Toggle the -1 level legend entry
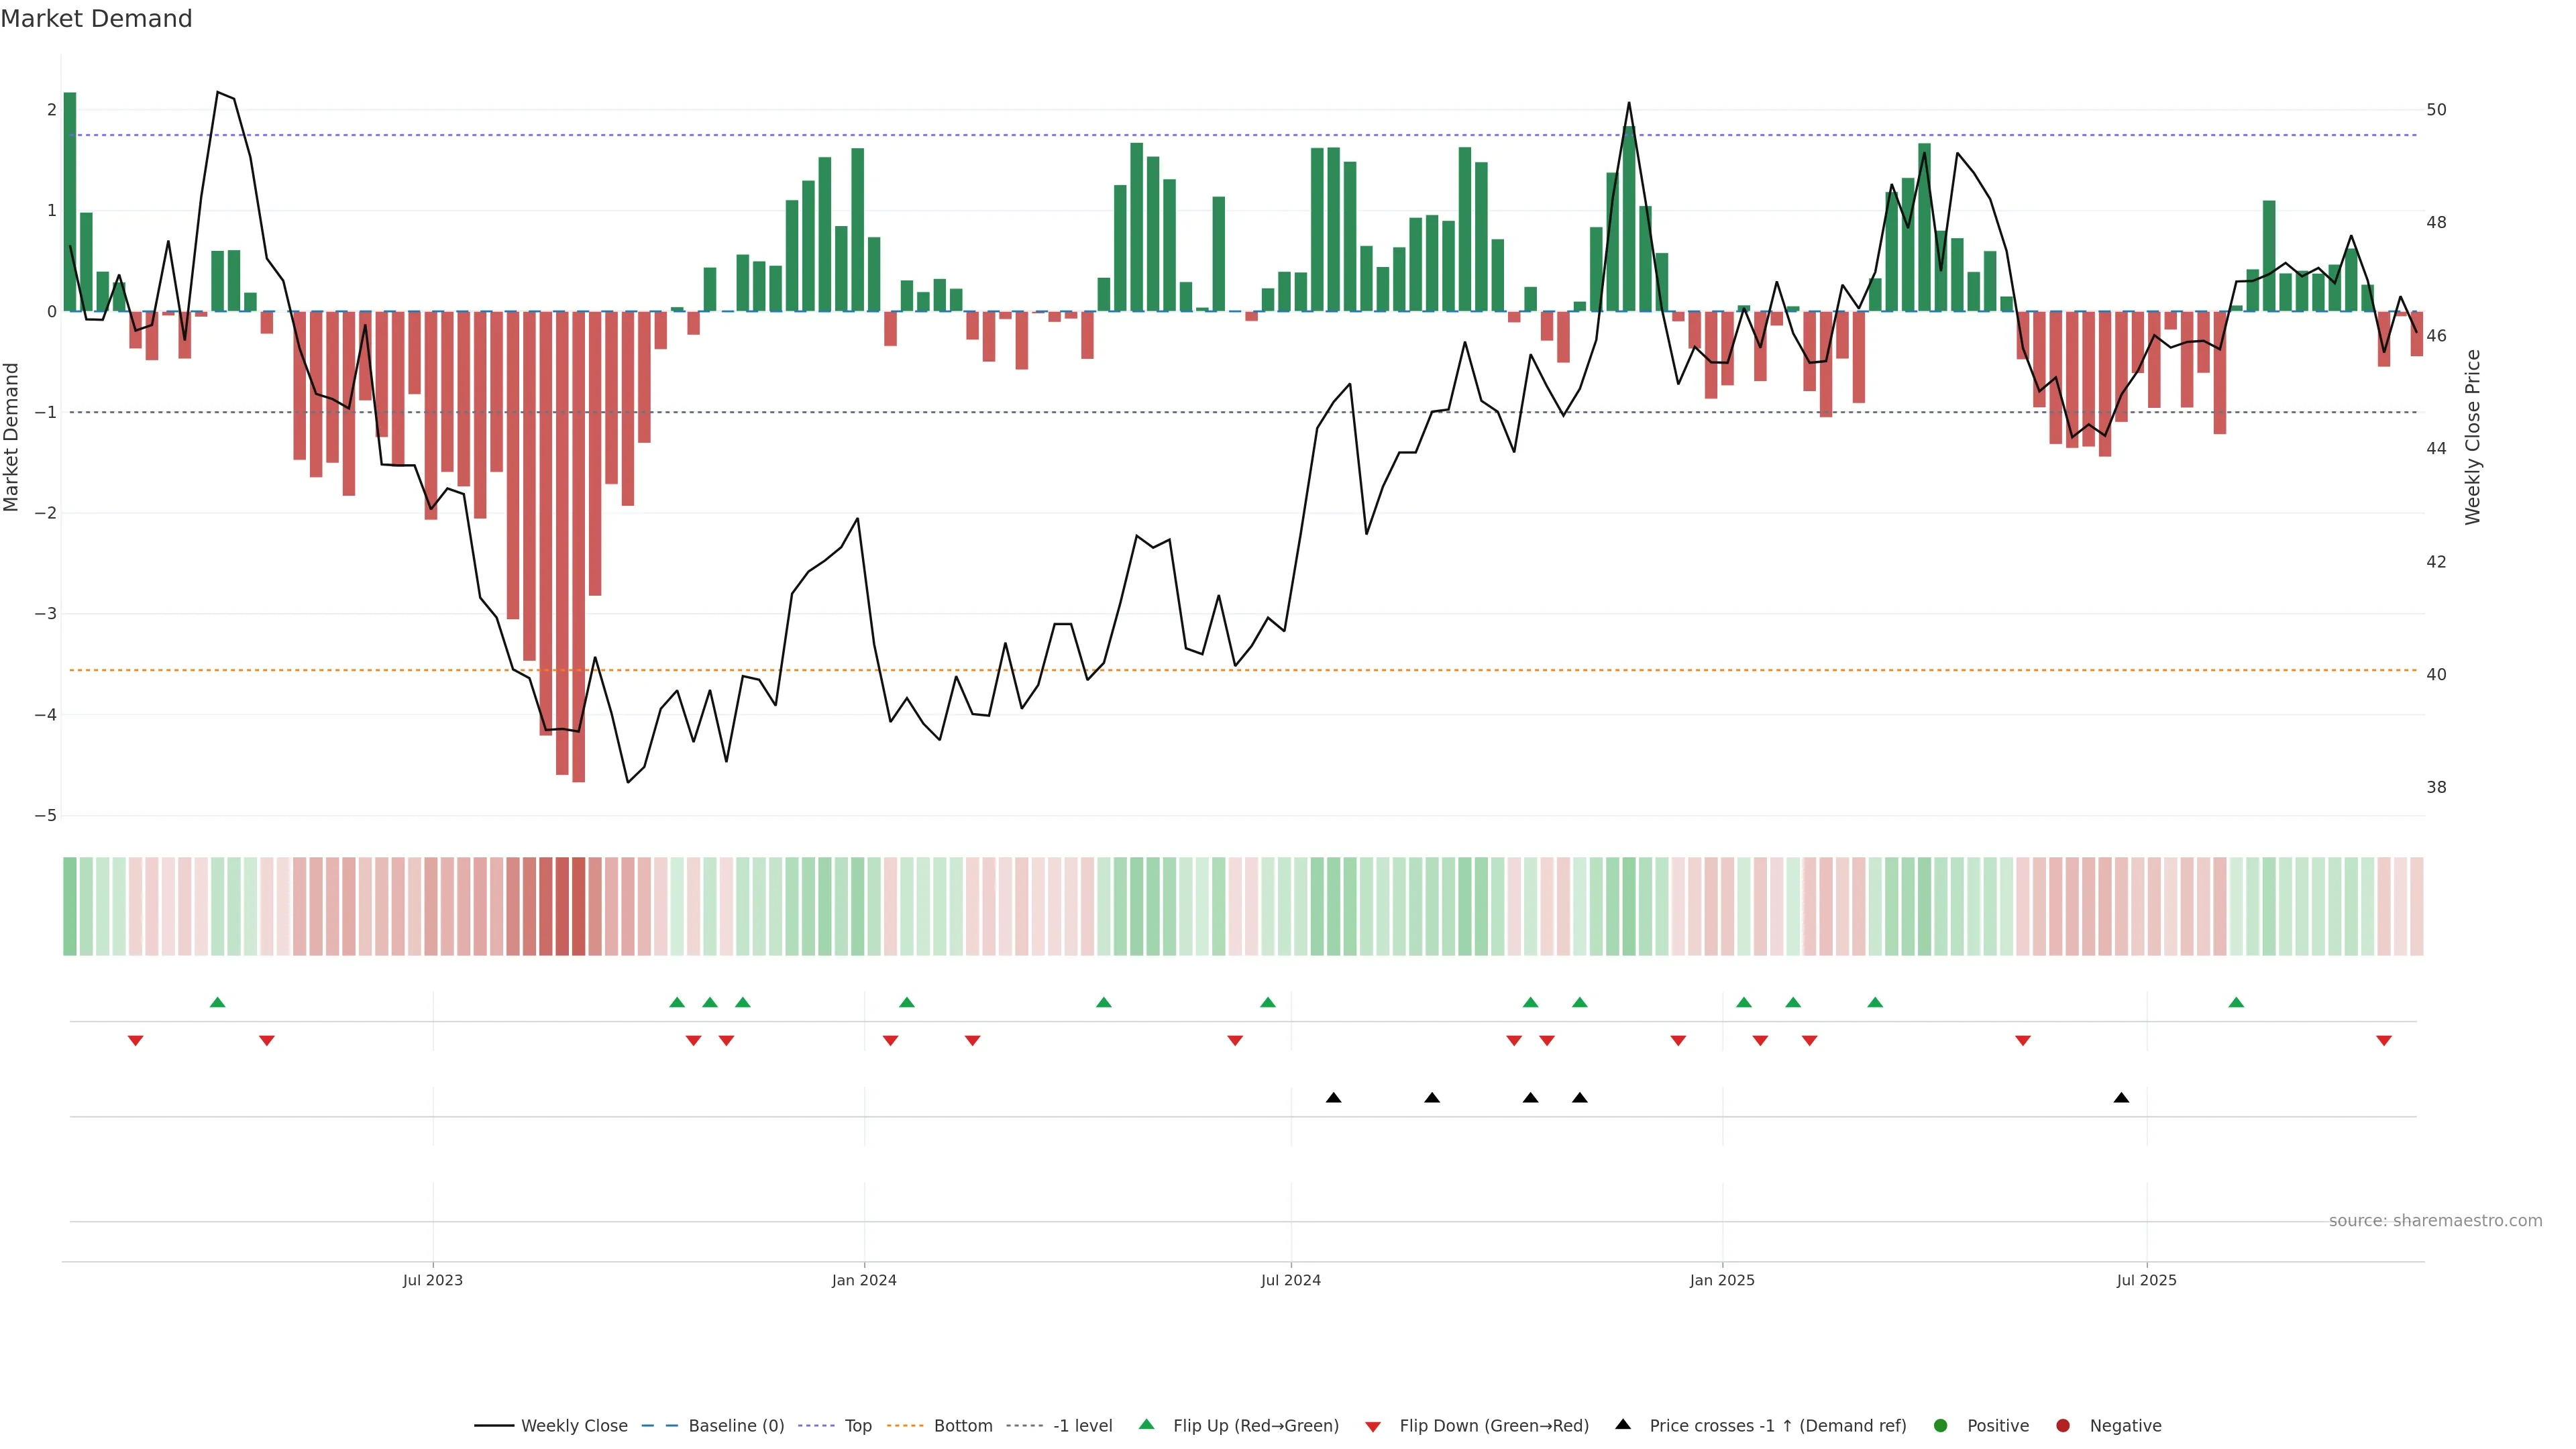The image size is (2576, 1449). [x=1082, y=1426]
